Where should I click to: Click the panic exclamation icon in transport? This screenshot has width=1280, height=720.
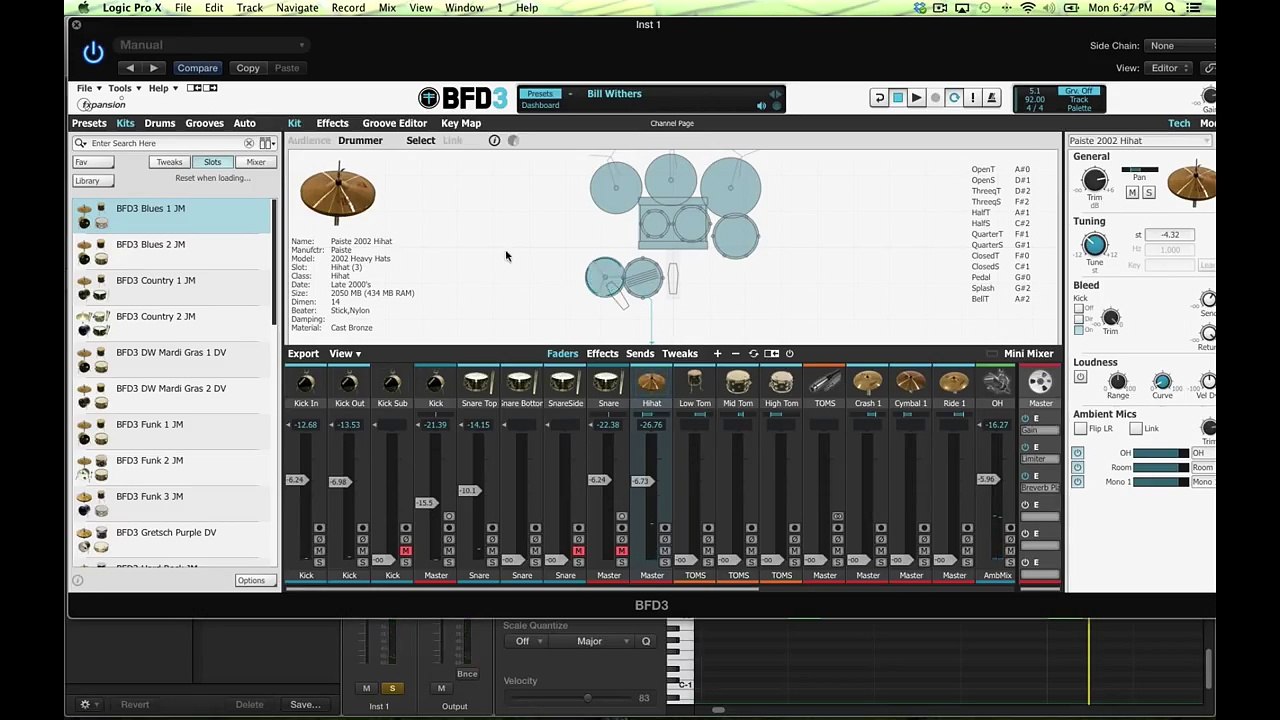[x=972, y=98]
